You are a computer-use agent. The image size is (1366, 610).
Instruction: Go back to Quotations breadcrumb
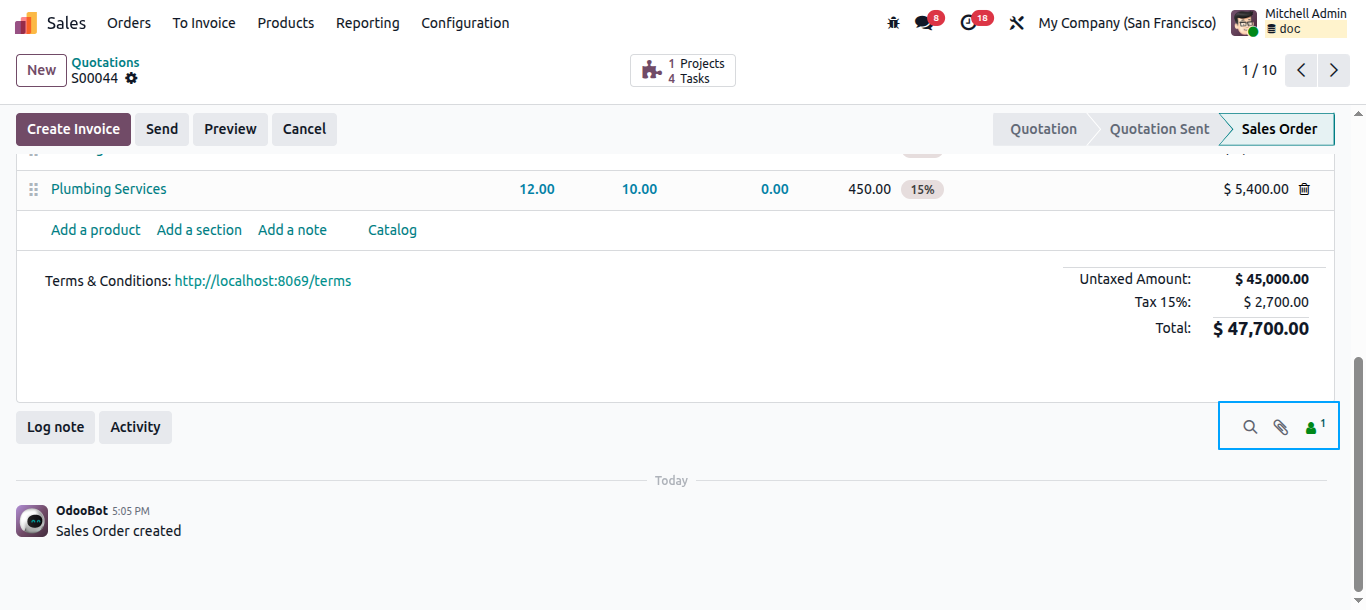[x=105, y=62]
